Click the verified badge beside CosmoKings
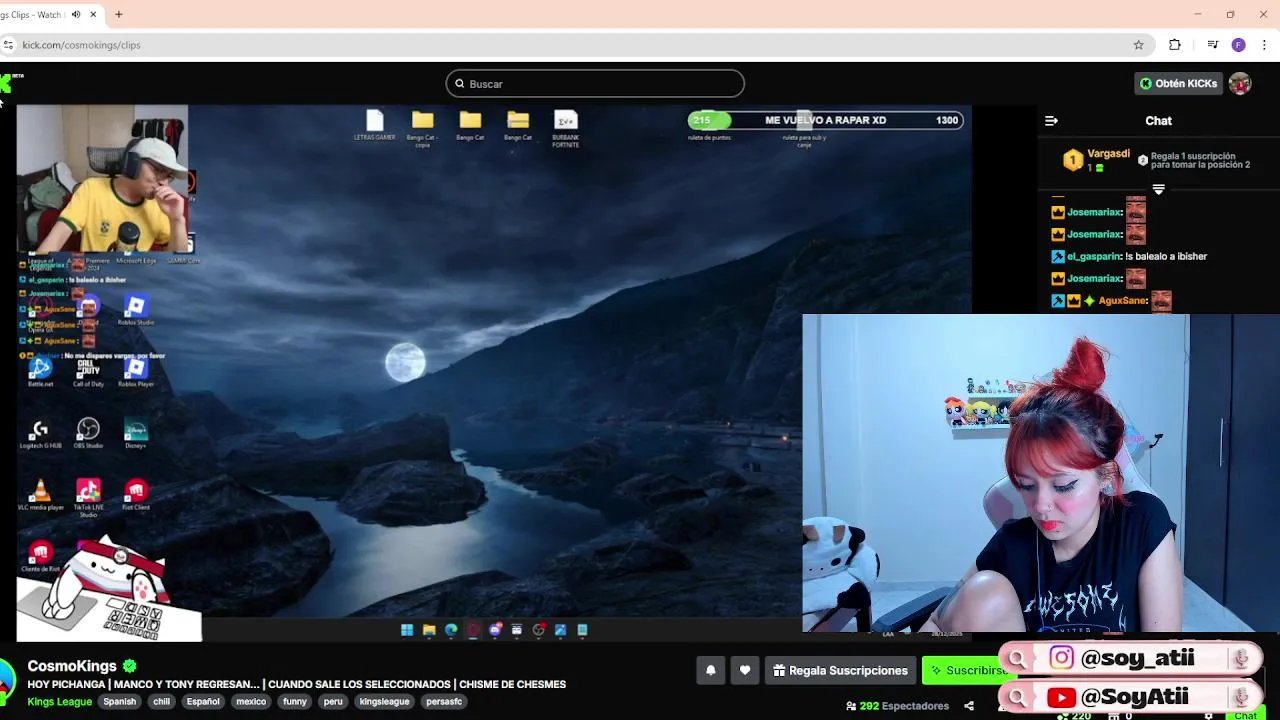1280x720 pixels. 129,666
